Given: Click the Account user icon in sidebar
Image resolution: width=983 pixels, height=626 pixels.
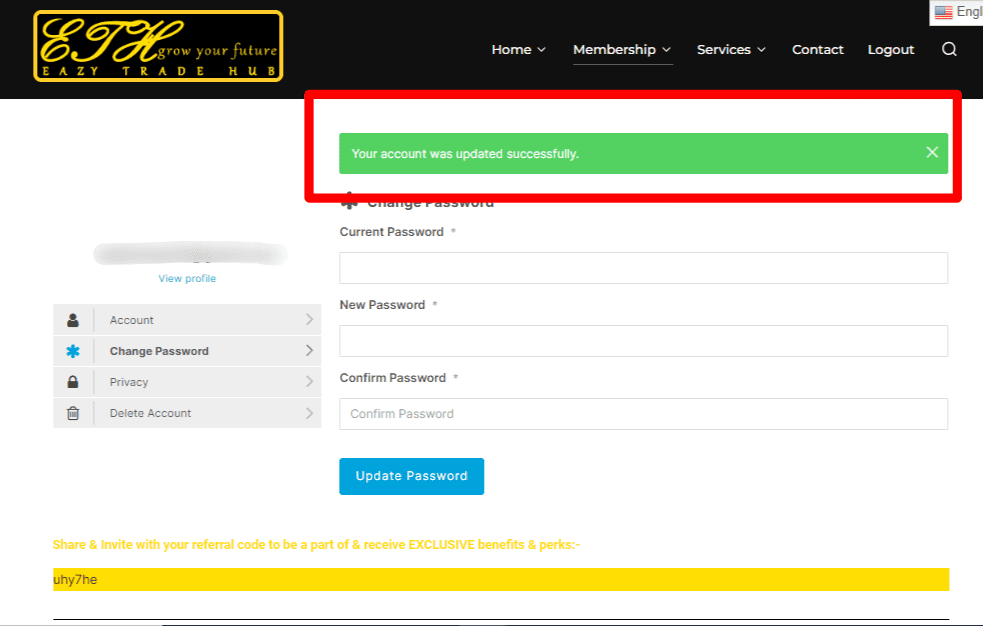Looking at the screenshot, I should tap(73, 320).
